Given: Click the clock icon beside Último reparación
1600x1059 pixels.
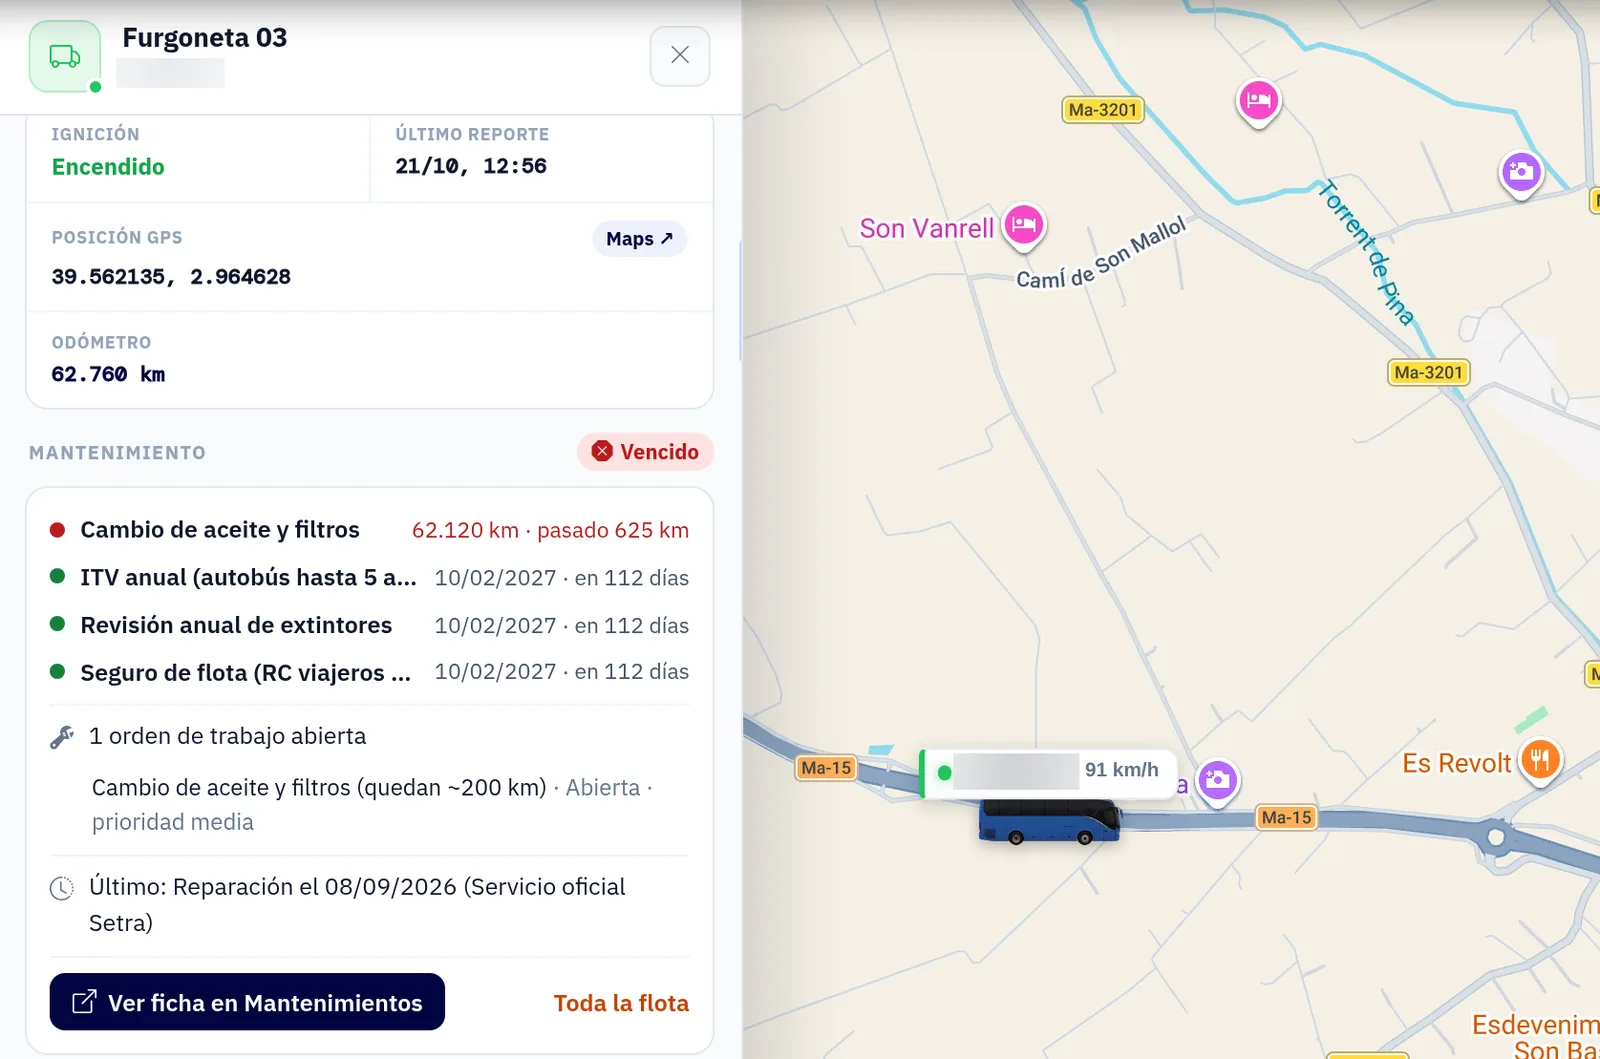Looking at the screenshot, I should click(x=62, y=888).
